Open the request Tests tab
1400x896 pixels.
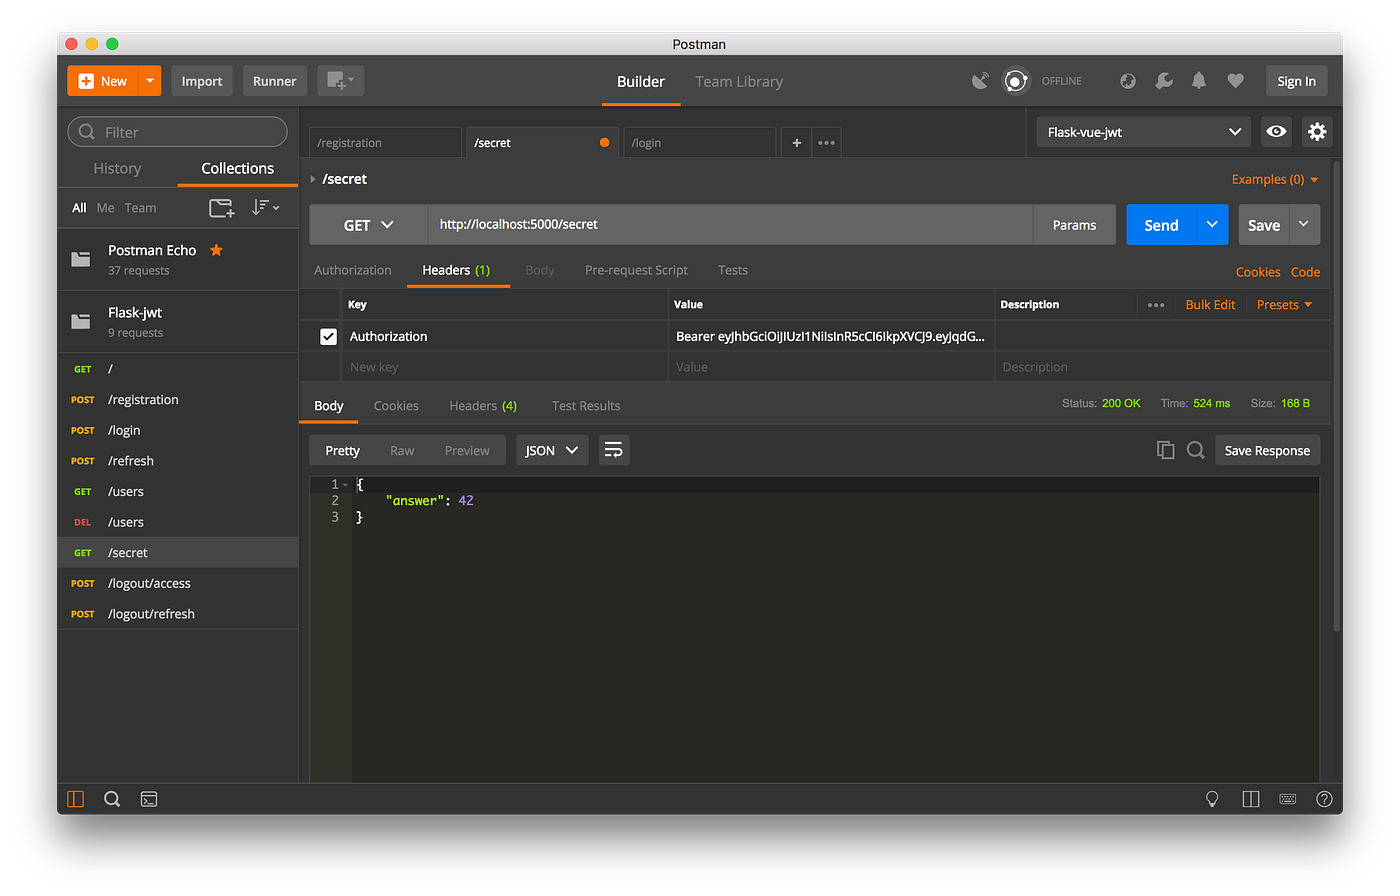(733, 270)
